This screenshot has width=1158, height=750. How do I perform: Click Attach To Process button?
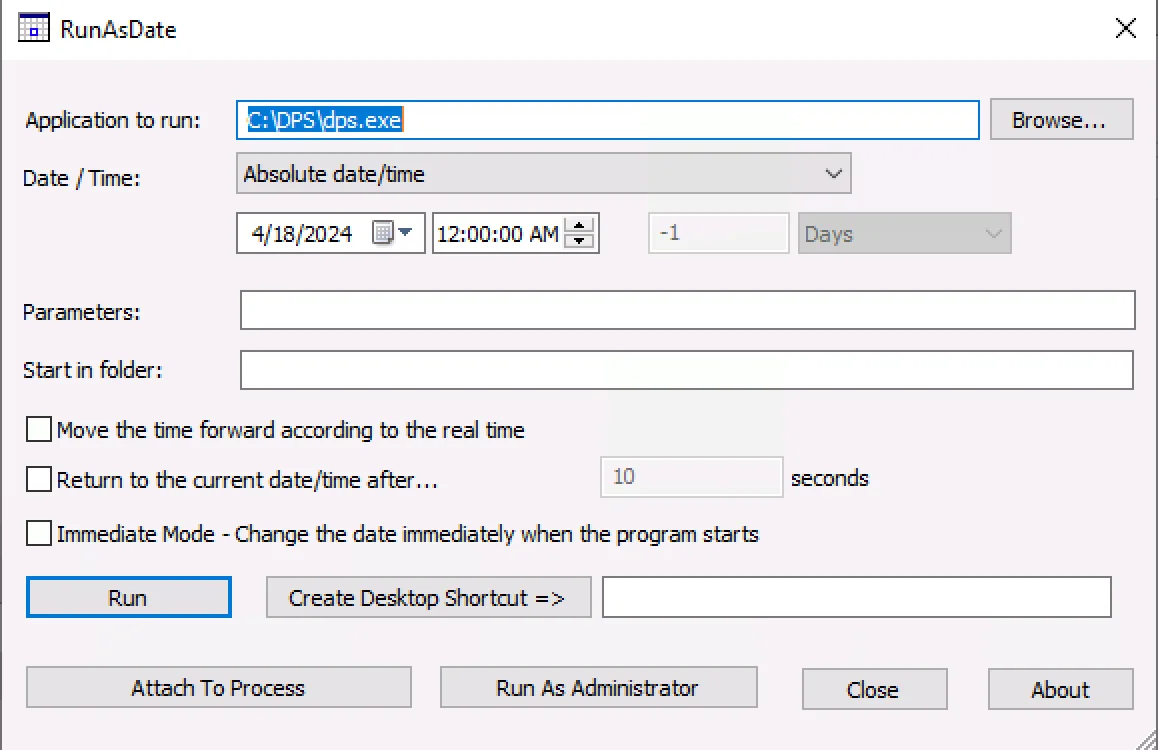pos(219,688)
